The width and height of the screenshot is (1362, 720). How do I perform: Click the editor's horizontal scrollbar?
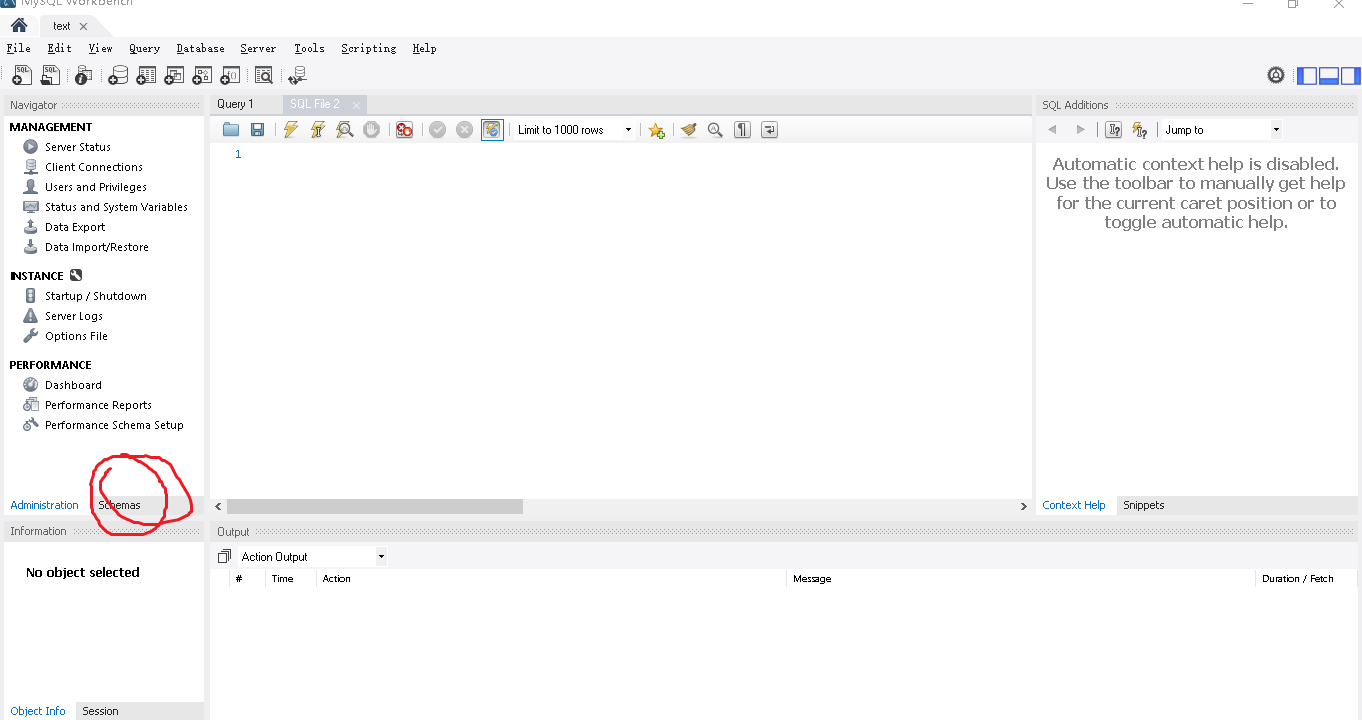375,506
